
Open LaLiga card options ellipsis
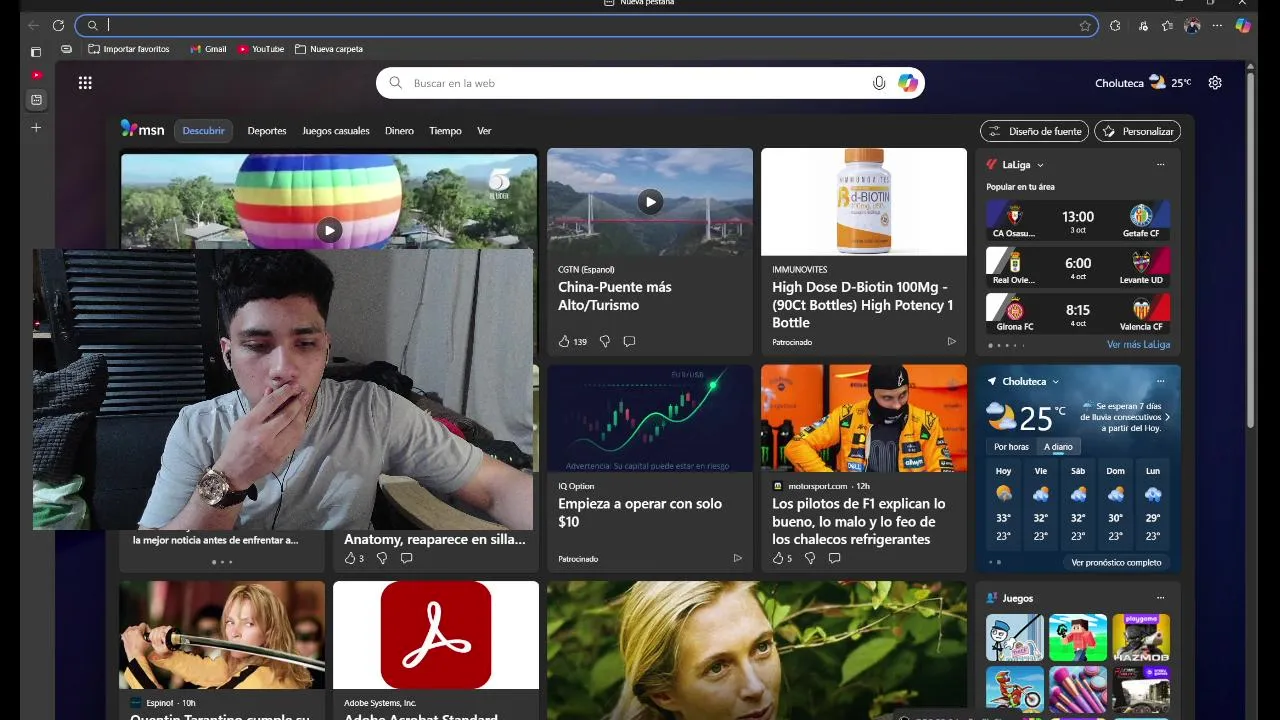tap(1160, 164)
